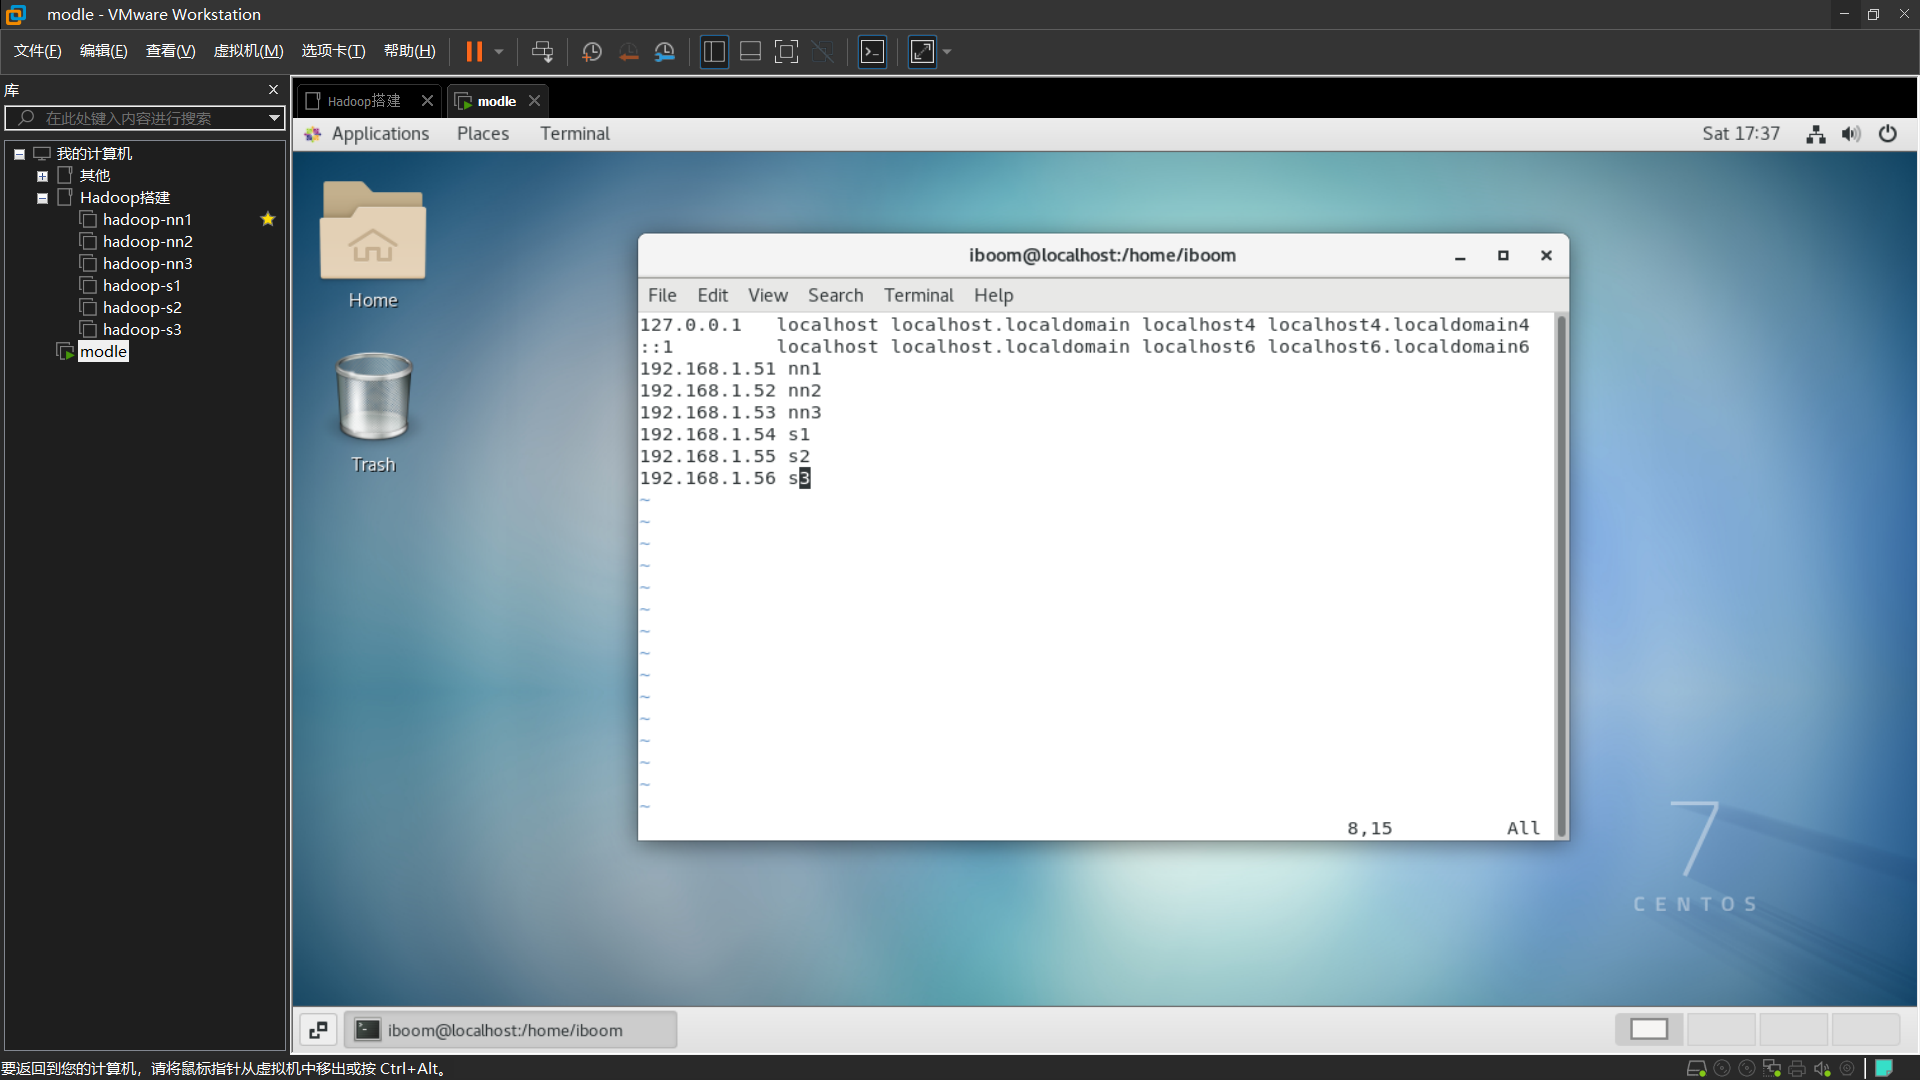This screenshot has width=1920, height=1080.
Task: Open the library search dropdown arrow
Action: pos(274,118)
